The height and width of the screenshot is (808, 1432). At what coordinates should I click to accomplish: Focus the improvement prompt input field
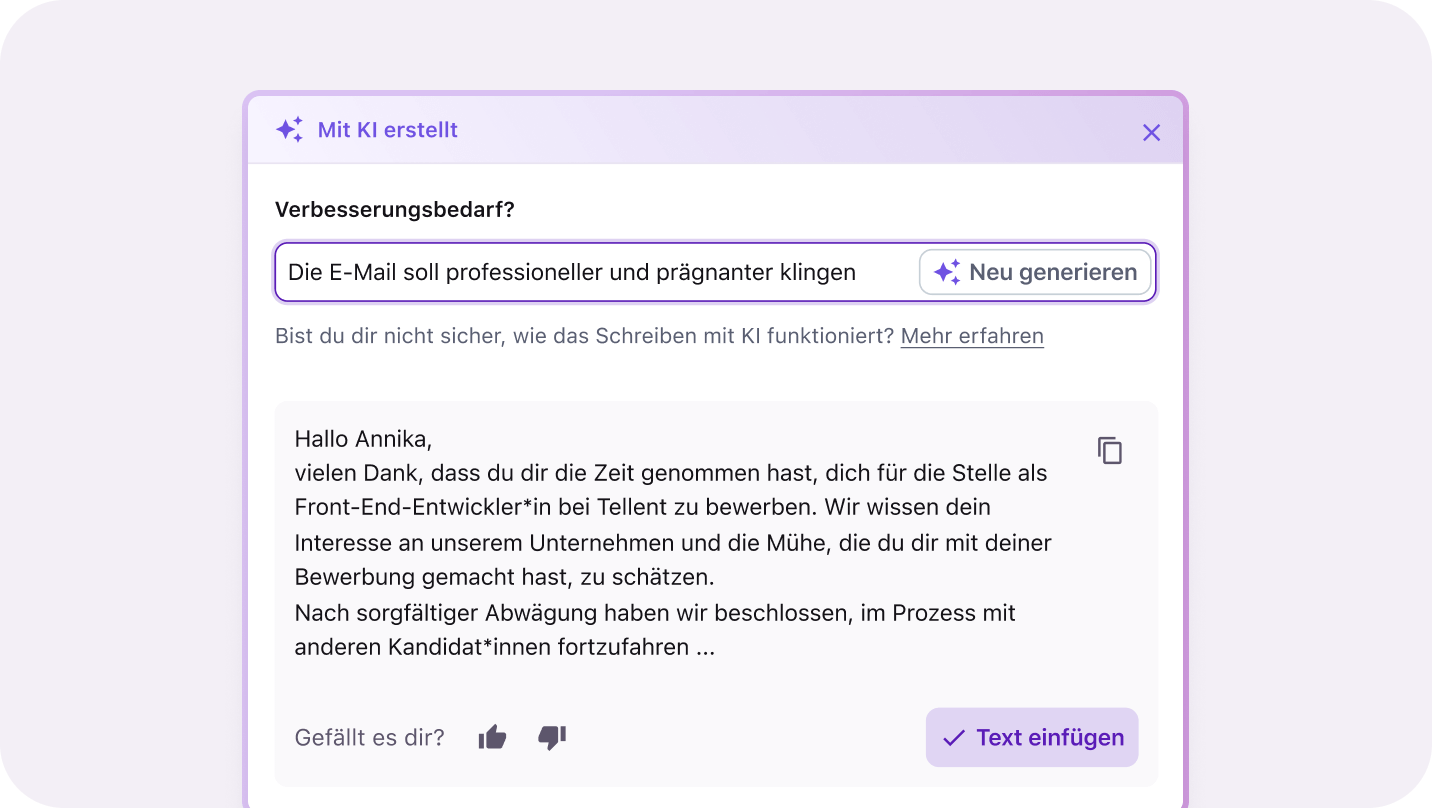(590, 272)
